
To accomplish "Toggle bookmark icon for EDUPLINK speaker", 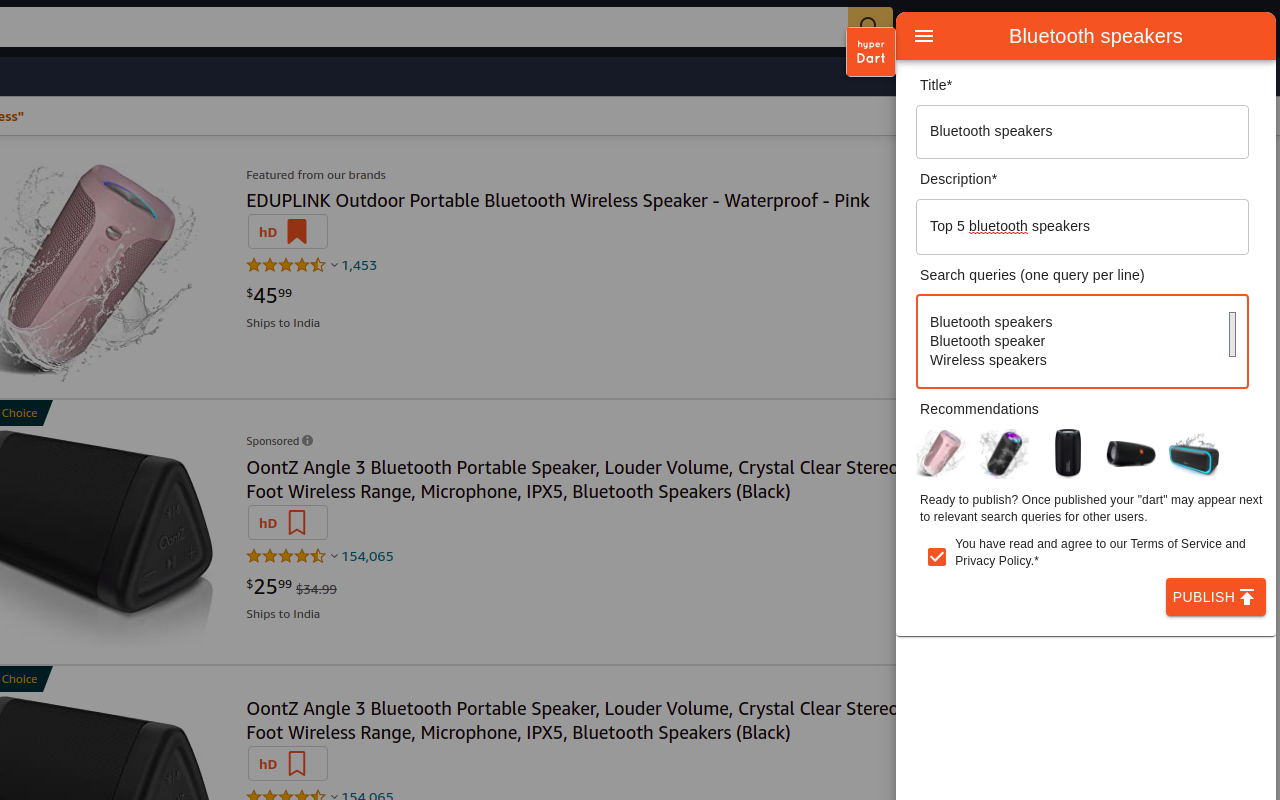I will tap(297, 232).
